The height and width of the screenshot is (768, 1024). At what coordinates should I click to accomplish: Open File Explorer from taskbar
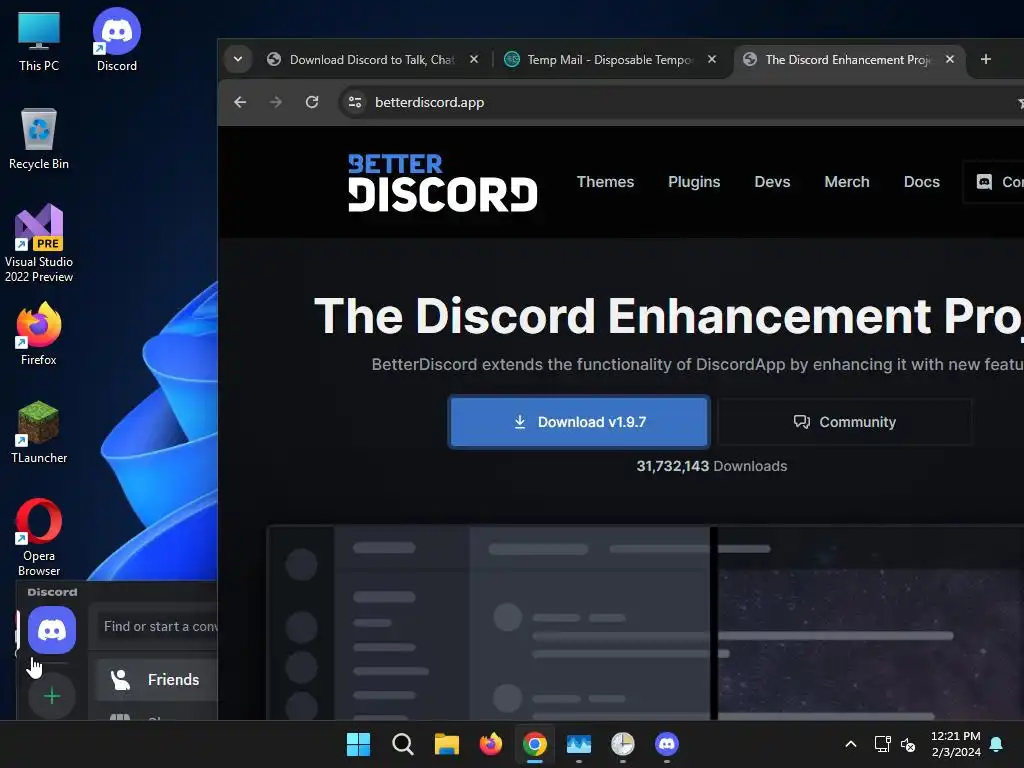[x=447, y=744]
